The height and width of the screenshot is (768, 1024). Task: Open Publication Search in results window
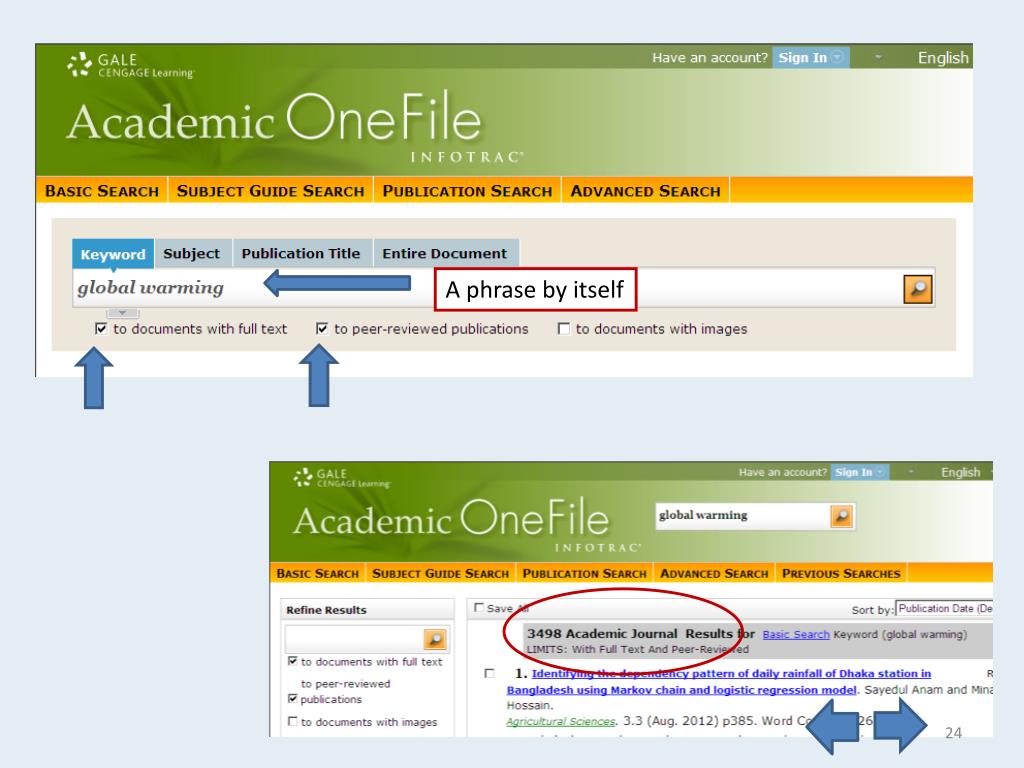[584, 573]
